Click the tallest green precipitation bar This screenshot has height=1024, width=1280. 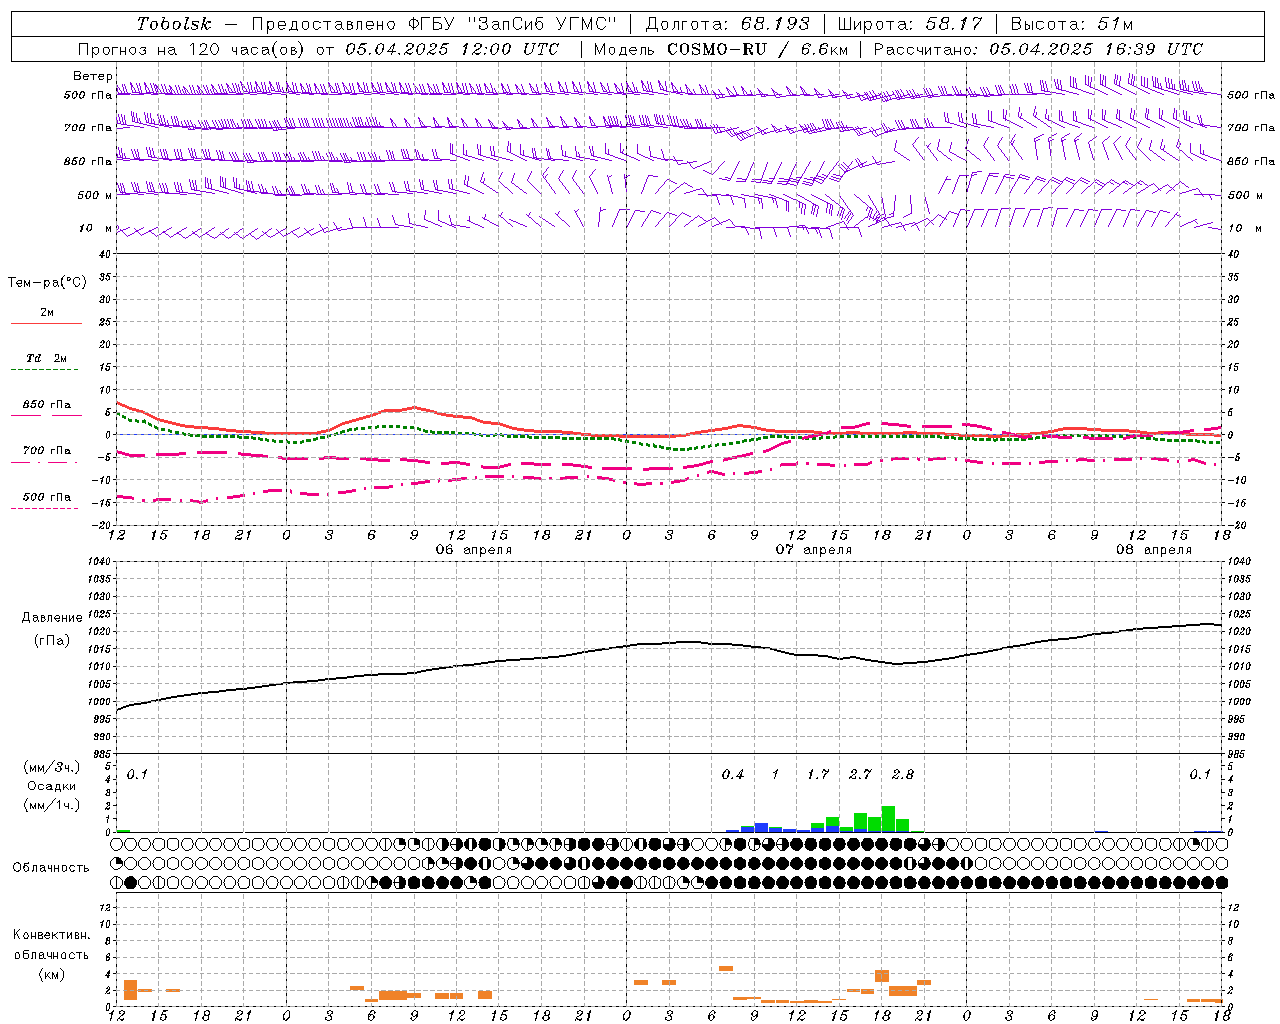888,819
